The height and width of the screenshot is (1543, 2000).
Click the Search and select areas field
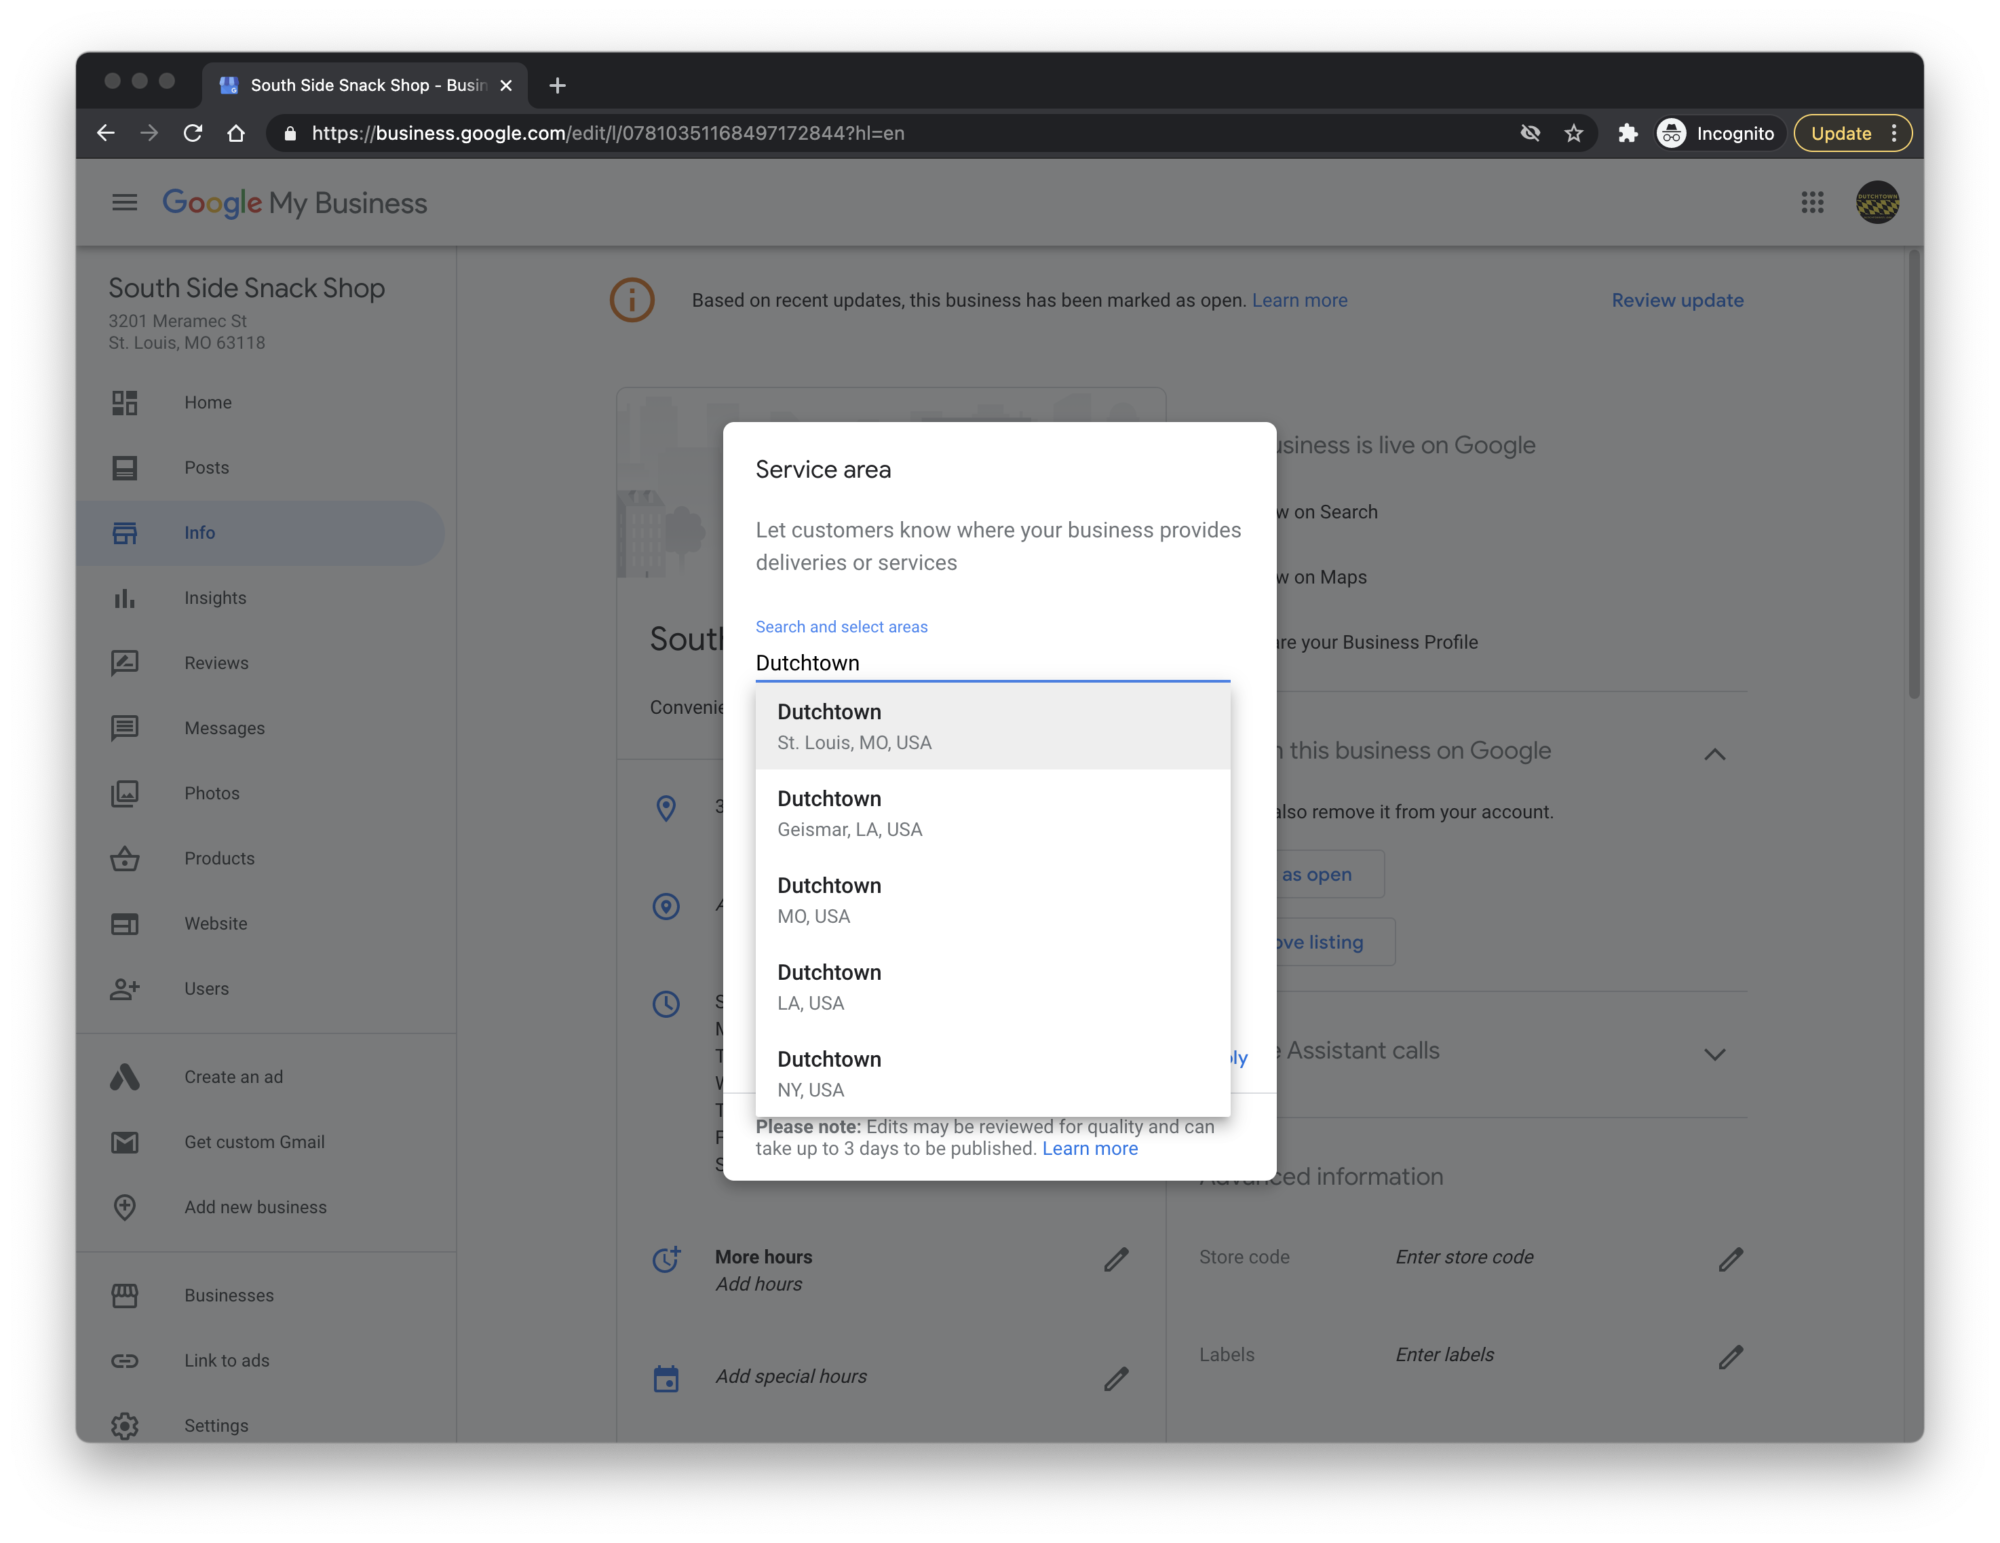click(x=992, y=663)
